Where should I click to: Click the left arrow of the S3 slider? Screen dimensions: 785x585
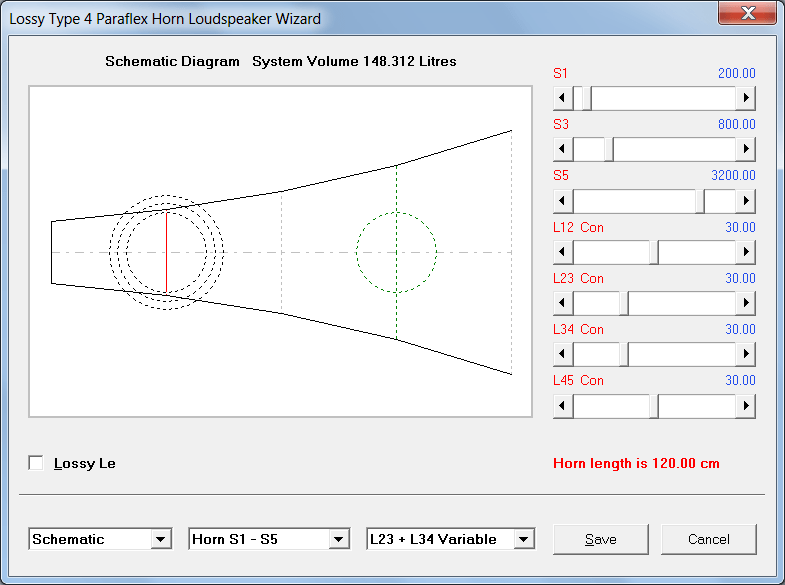coord(563,149)
